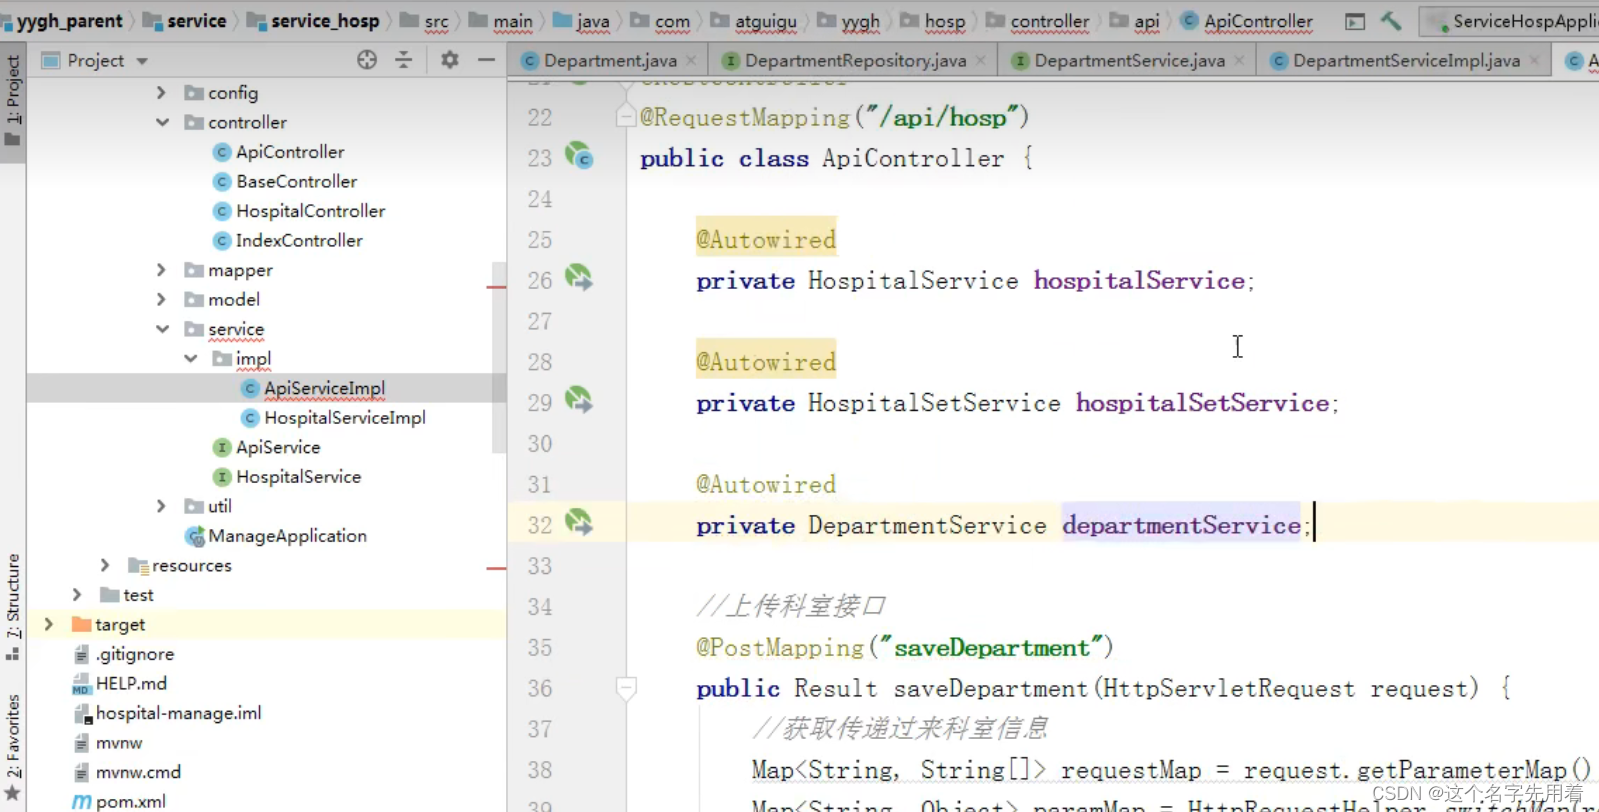Open ApiService interface in project tree

(x=267, y=447)
